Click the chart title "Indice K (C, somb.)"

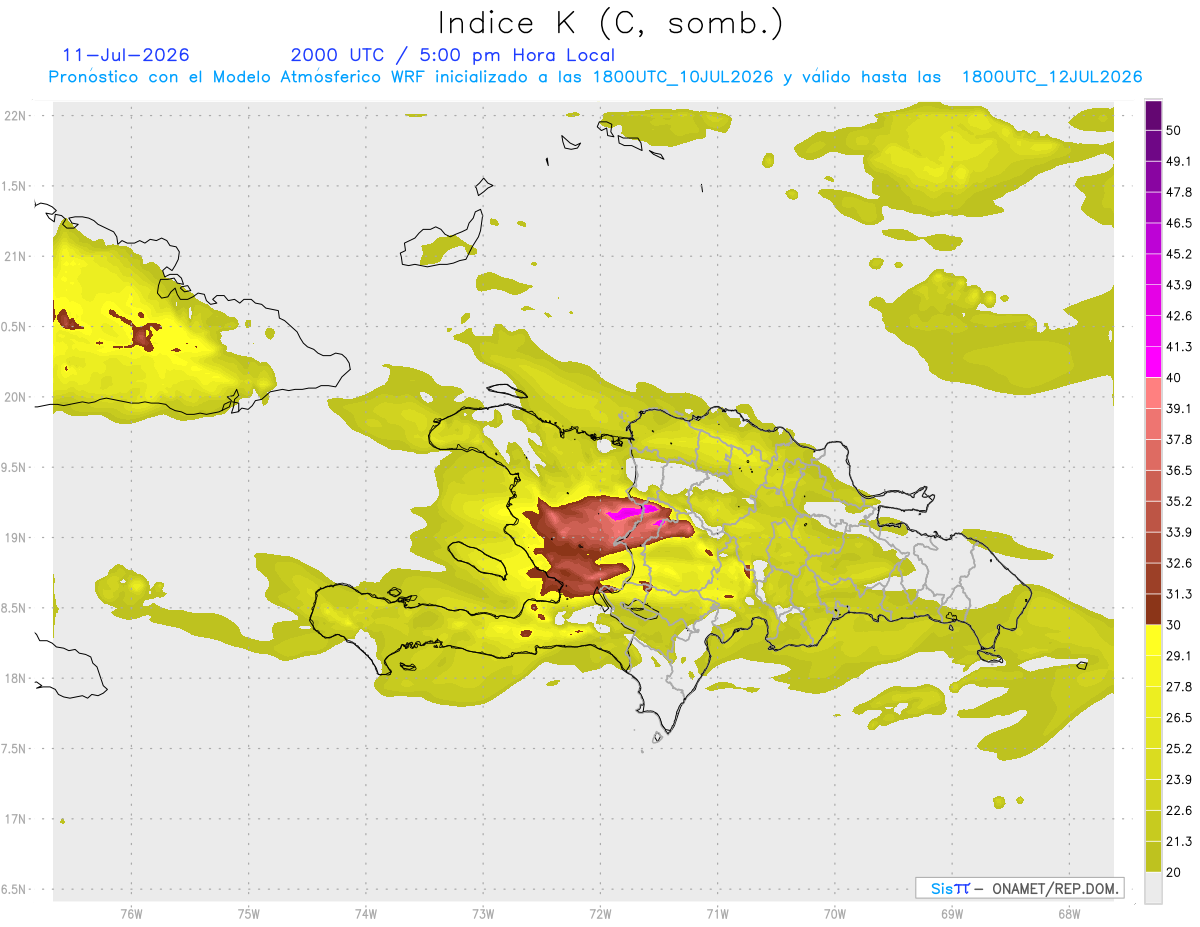(610, 23)
